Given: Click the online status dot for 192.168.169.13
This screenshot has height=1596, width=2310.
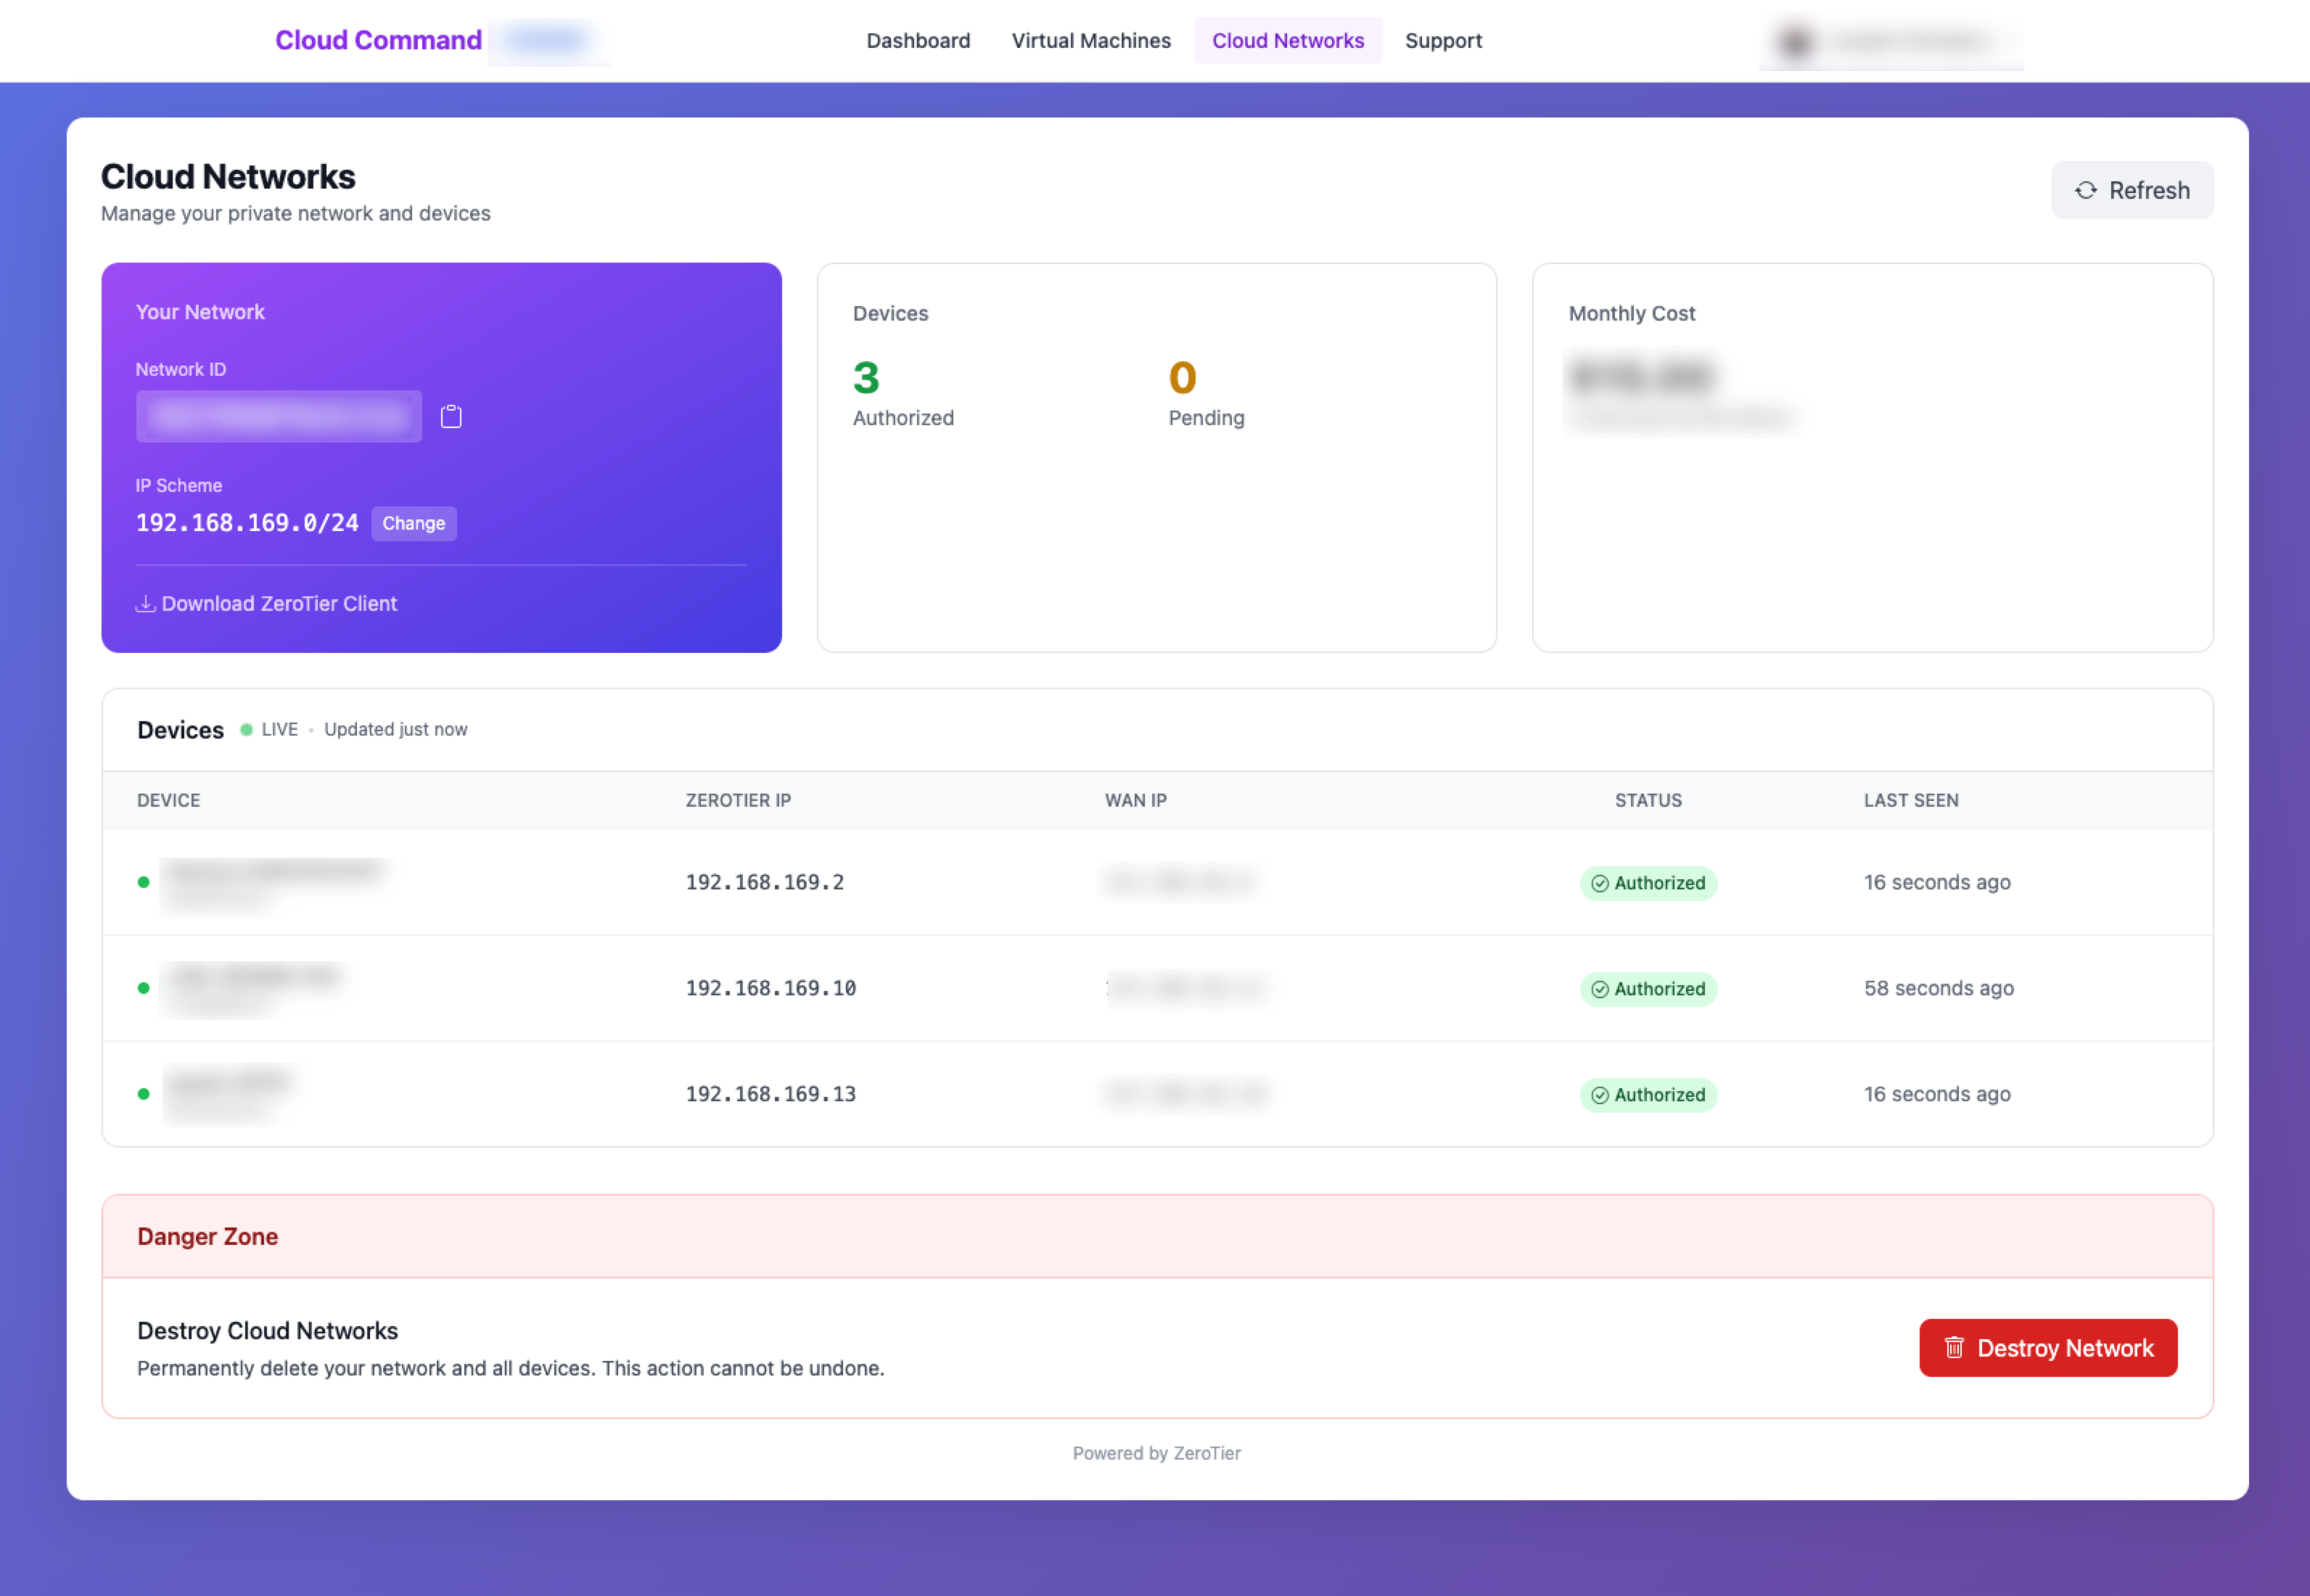Looking at the screenshot, I should [x=145, y=1094].
